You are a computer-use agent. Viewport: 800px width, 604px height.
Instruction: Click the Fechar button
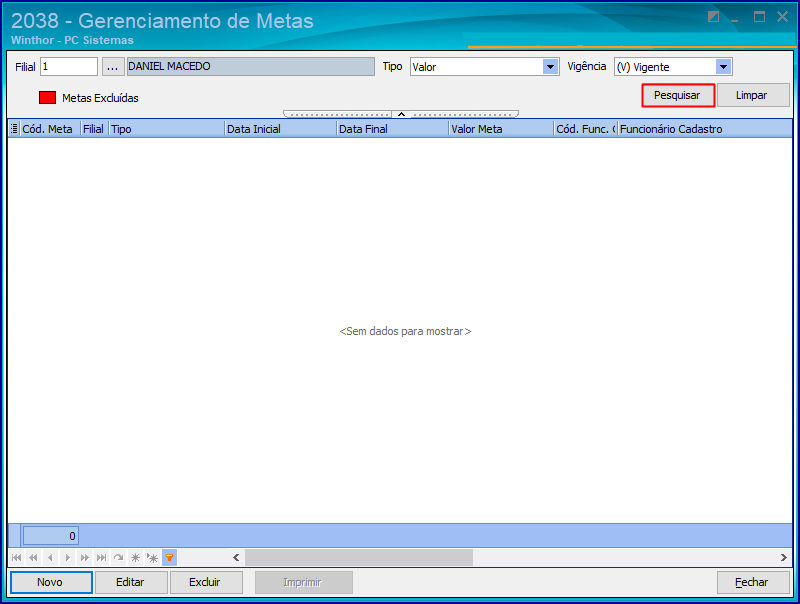[753, 583]
